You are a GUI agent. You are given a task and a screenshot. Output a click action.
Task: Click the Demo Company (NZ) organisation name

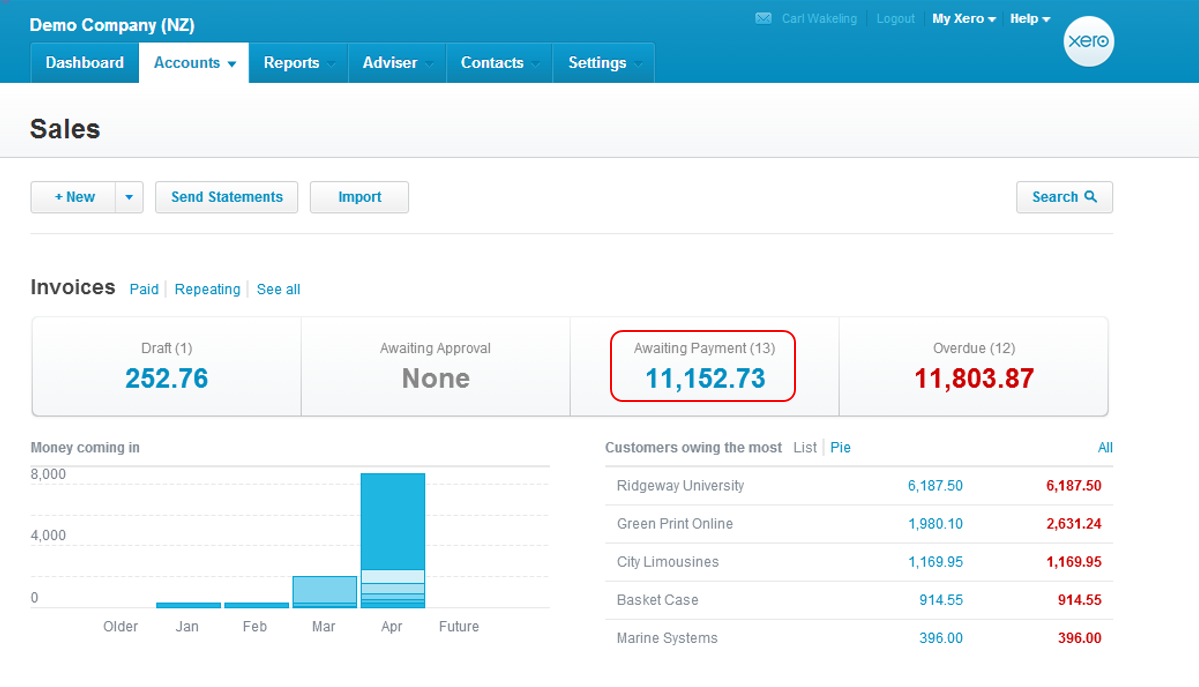[112, 25]
